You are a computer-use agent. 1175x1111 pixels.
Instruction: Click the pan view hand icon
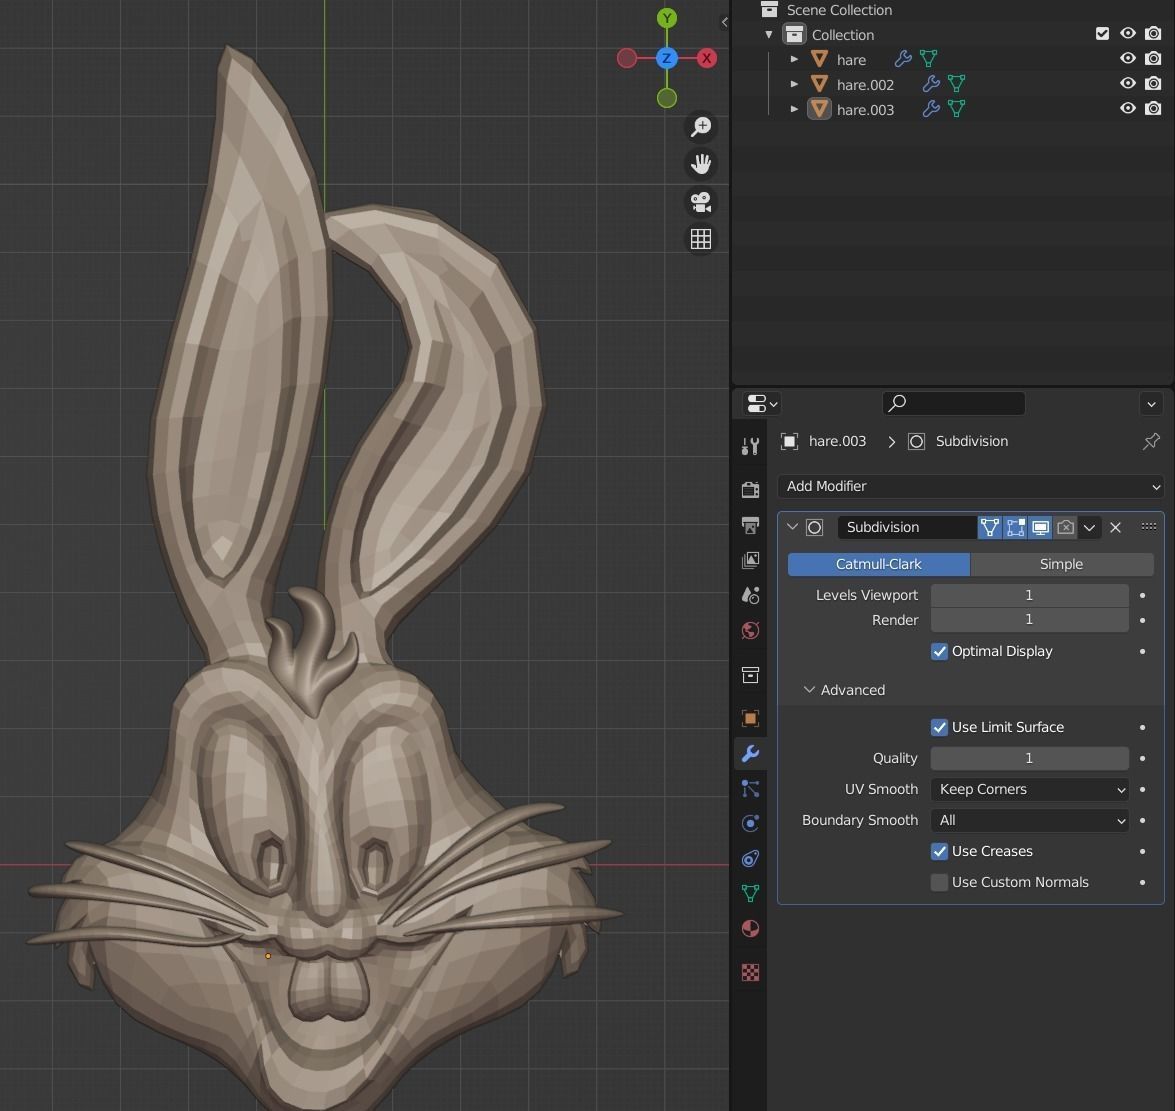(x=701, y=164)
